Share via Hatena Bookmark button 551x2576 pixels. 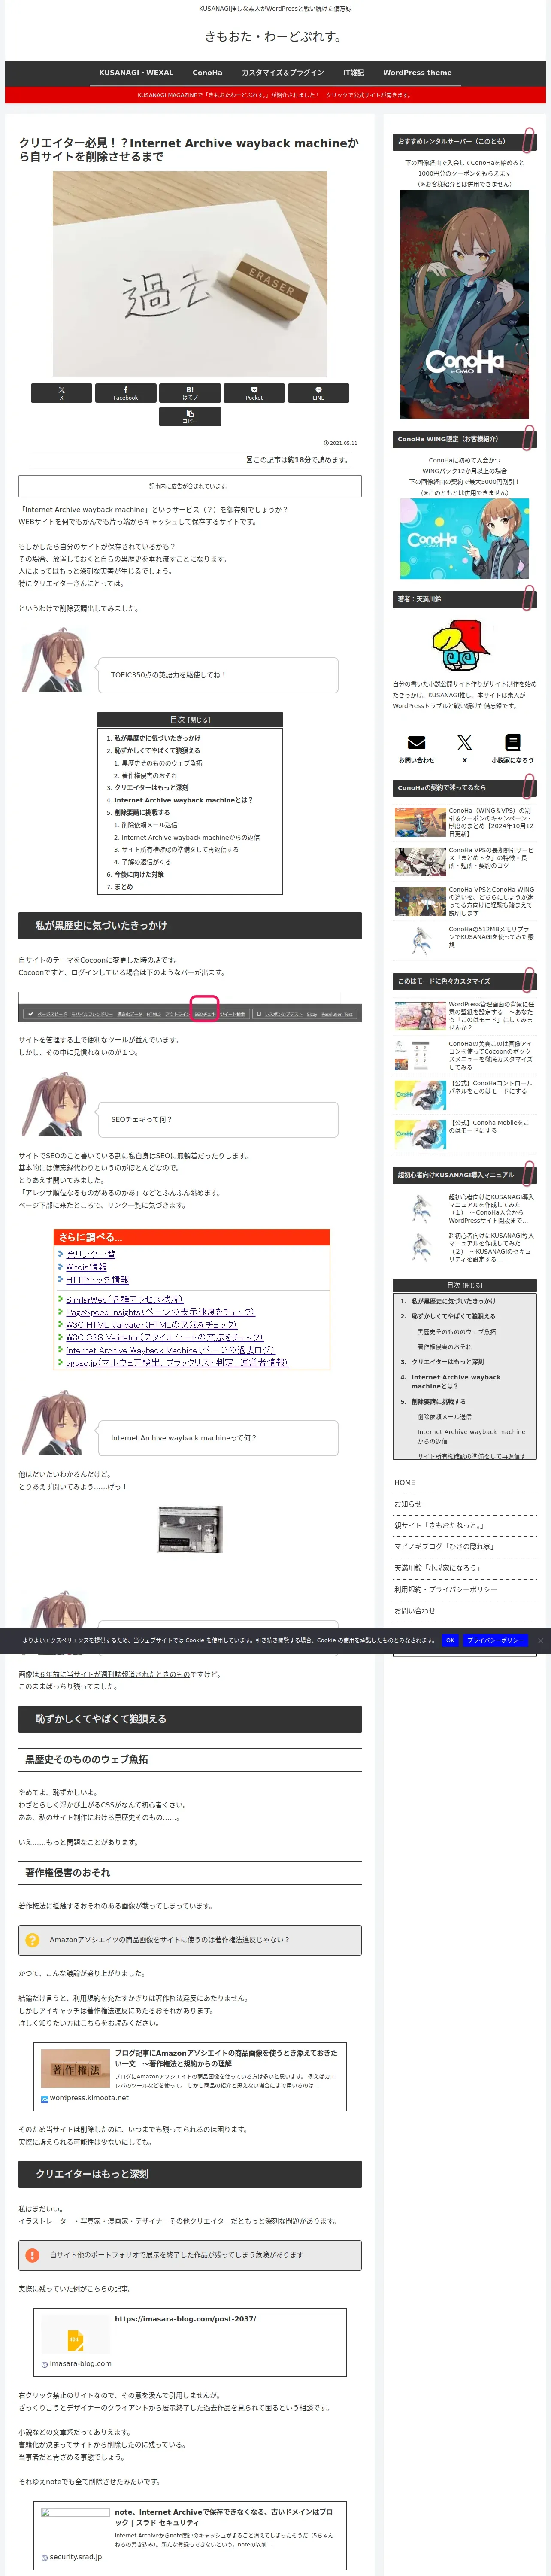[190, 393]
